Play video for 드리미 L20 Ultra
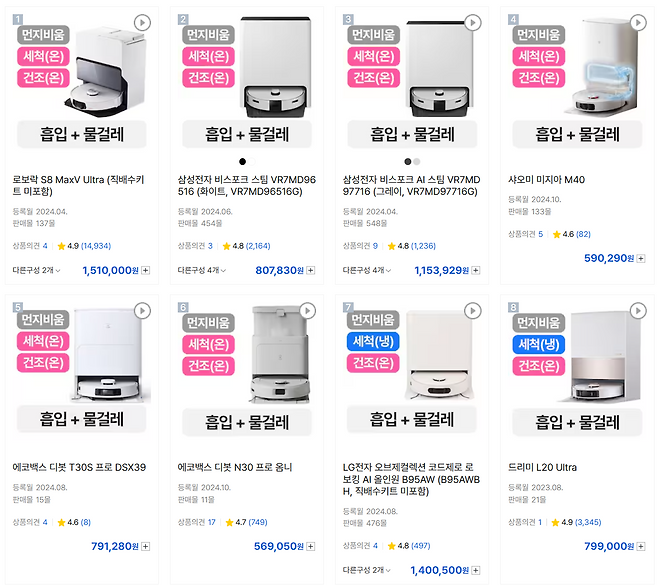658x585 pixels. coord(636,311)
